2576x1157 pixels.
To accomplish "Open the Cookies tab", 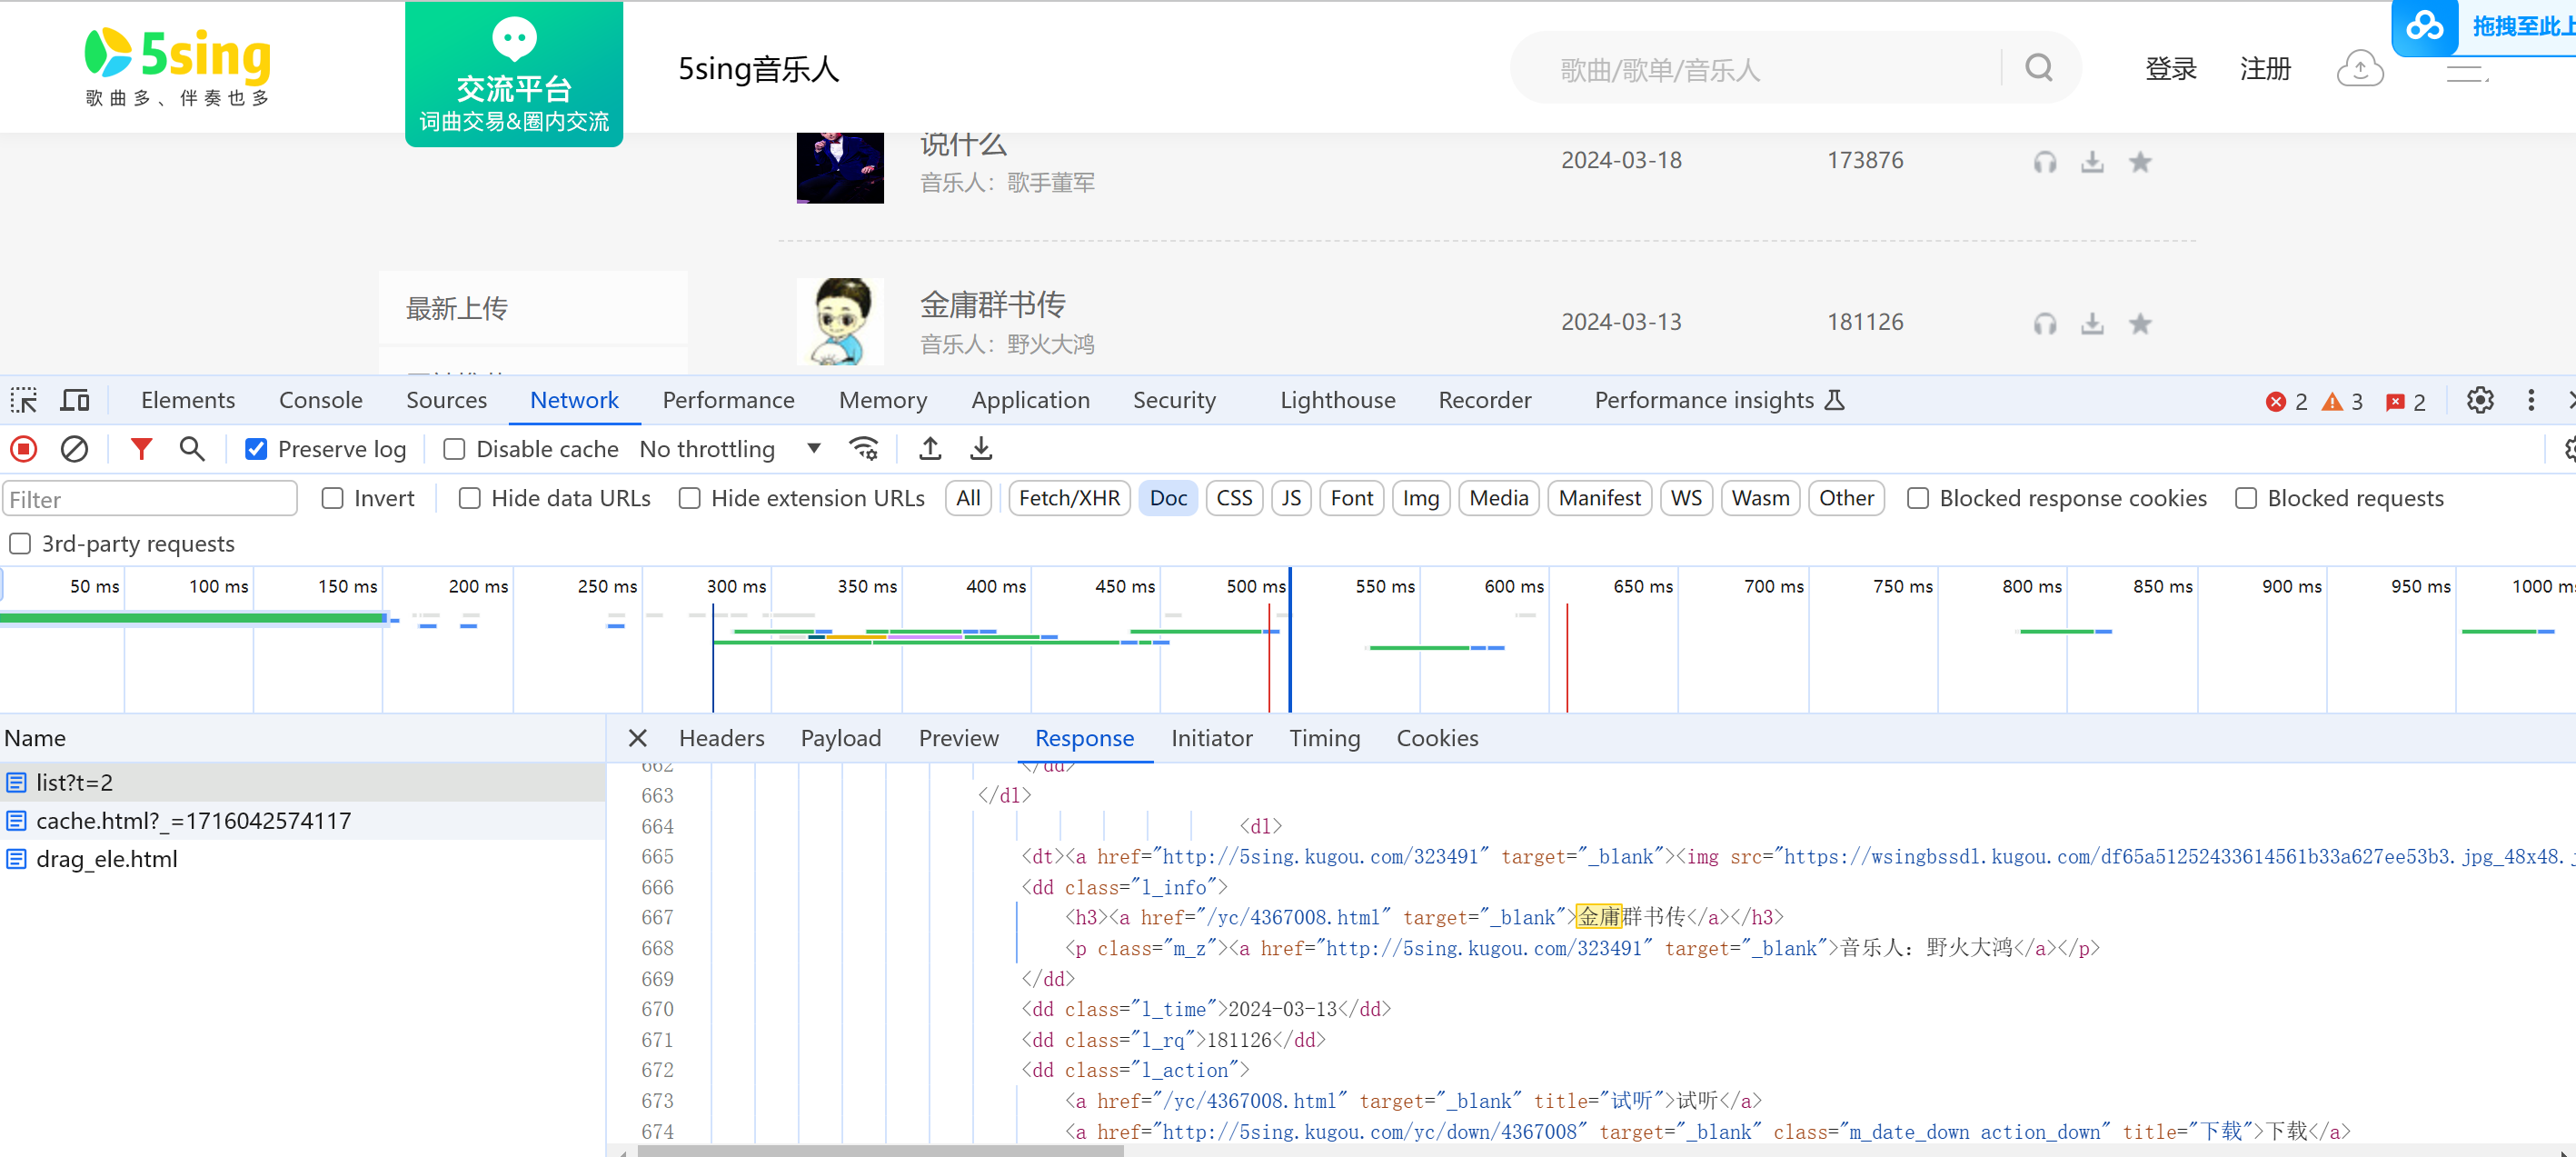I will [1437, 738].
